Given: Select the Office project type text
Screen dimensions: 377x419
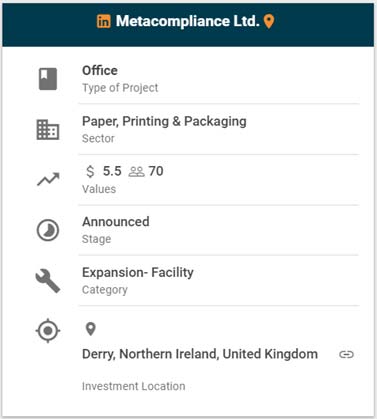Looking at the screenshot, I should coord(100,70).
